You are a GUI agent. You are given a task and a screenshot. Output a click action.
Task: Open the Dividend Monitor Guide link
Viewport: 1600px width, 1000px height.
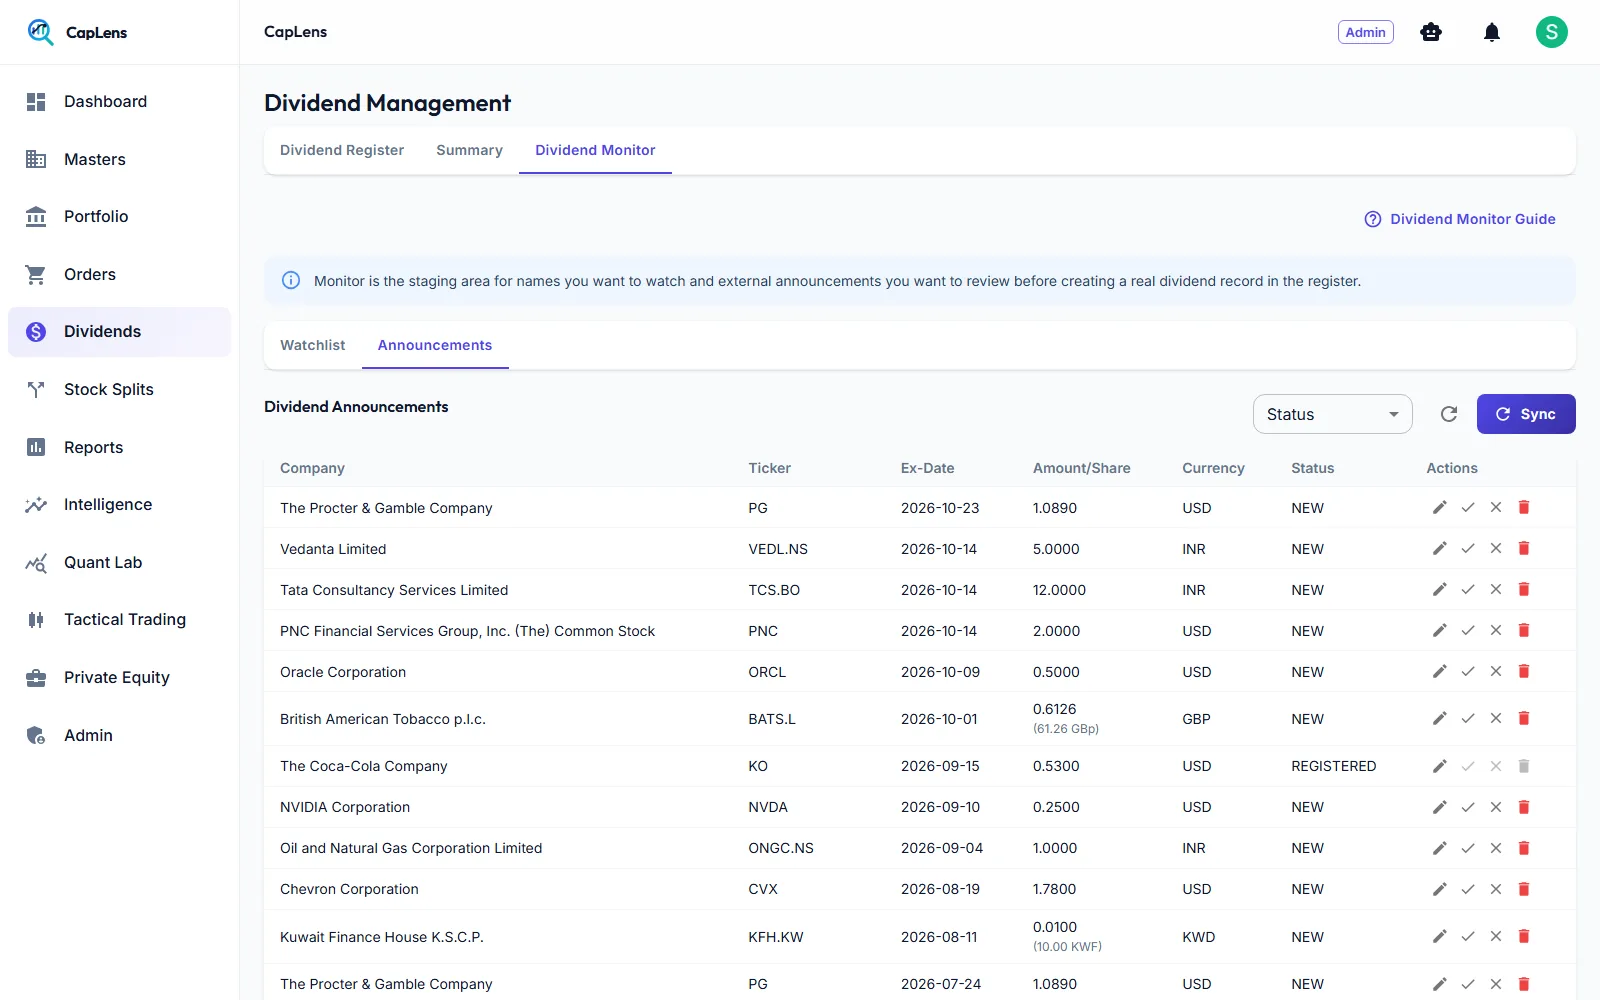pyautogui.click(x=1460, y=219)
